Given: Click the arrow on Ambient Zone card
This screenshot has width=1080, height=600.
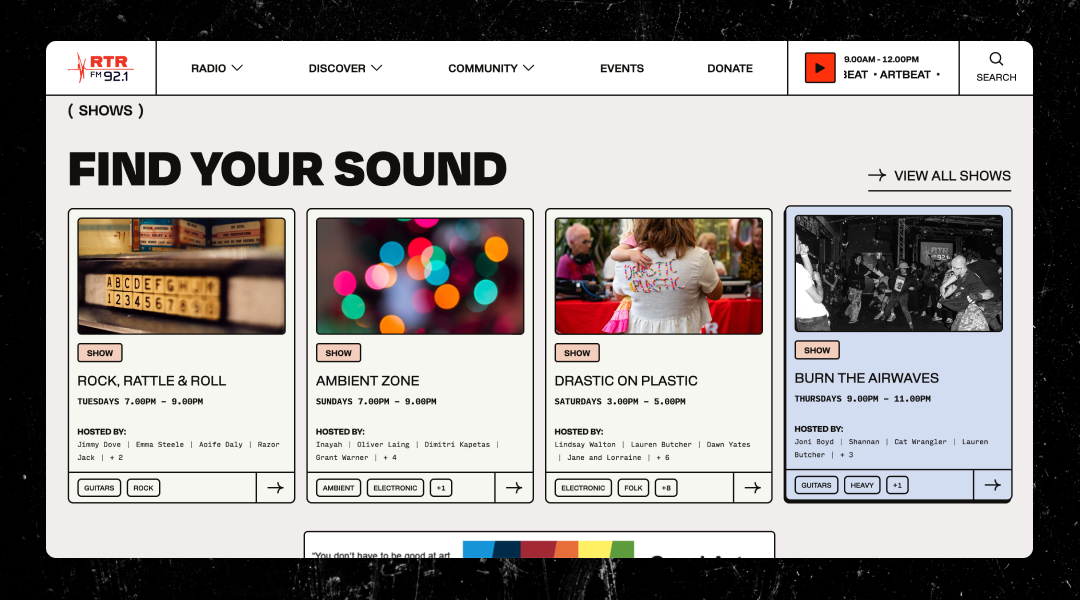Looking at the screenshot, I should click(x=514, y=488).
